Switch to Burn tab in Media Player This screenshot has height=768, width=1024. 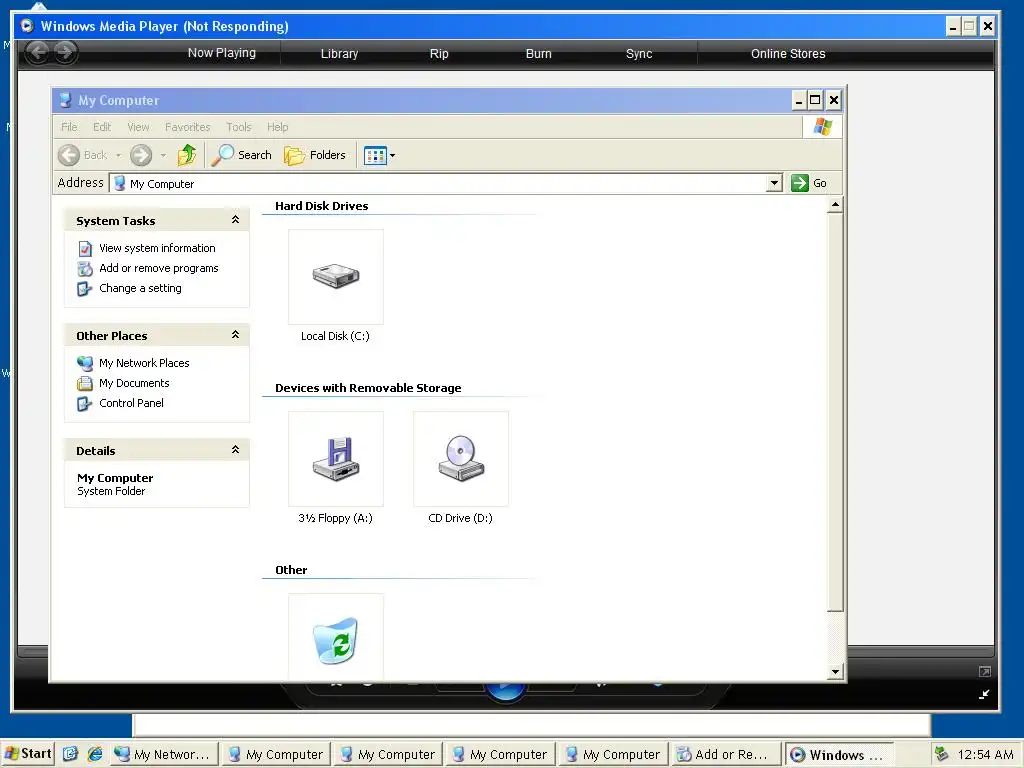539,54
